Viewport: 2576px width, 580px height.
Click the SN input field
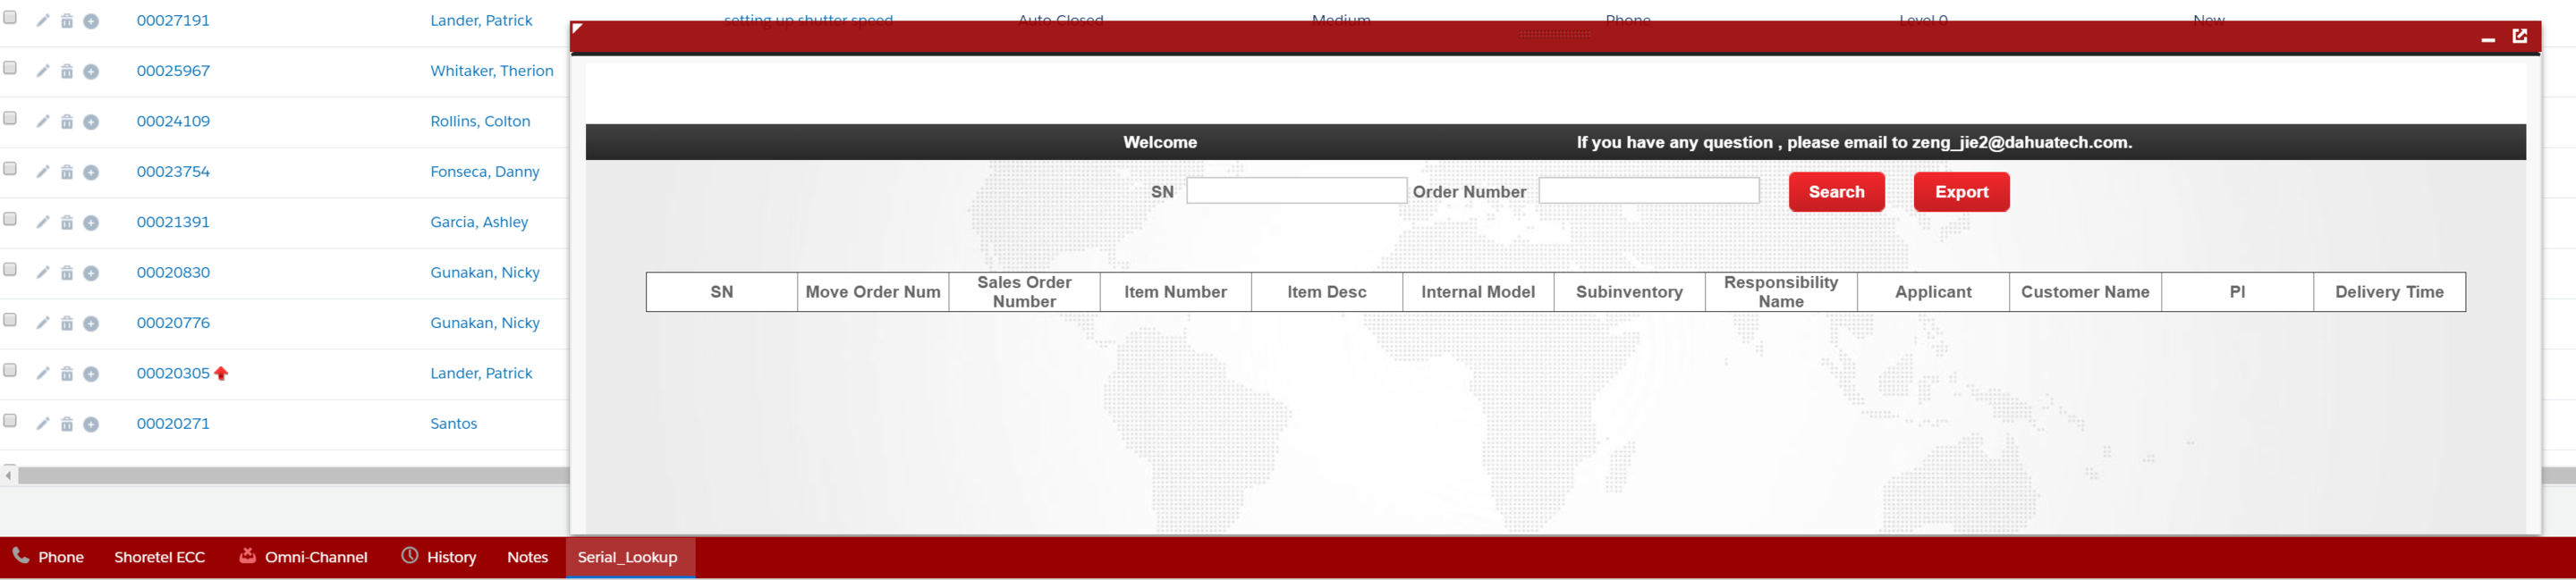click(x=1296, y=191)
